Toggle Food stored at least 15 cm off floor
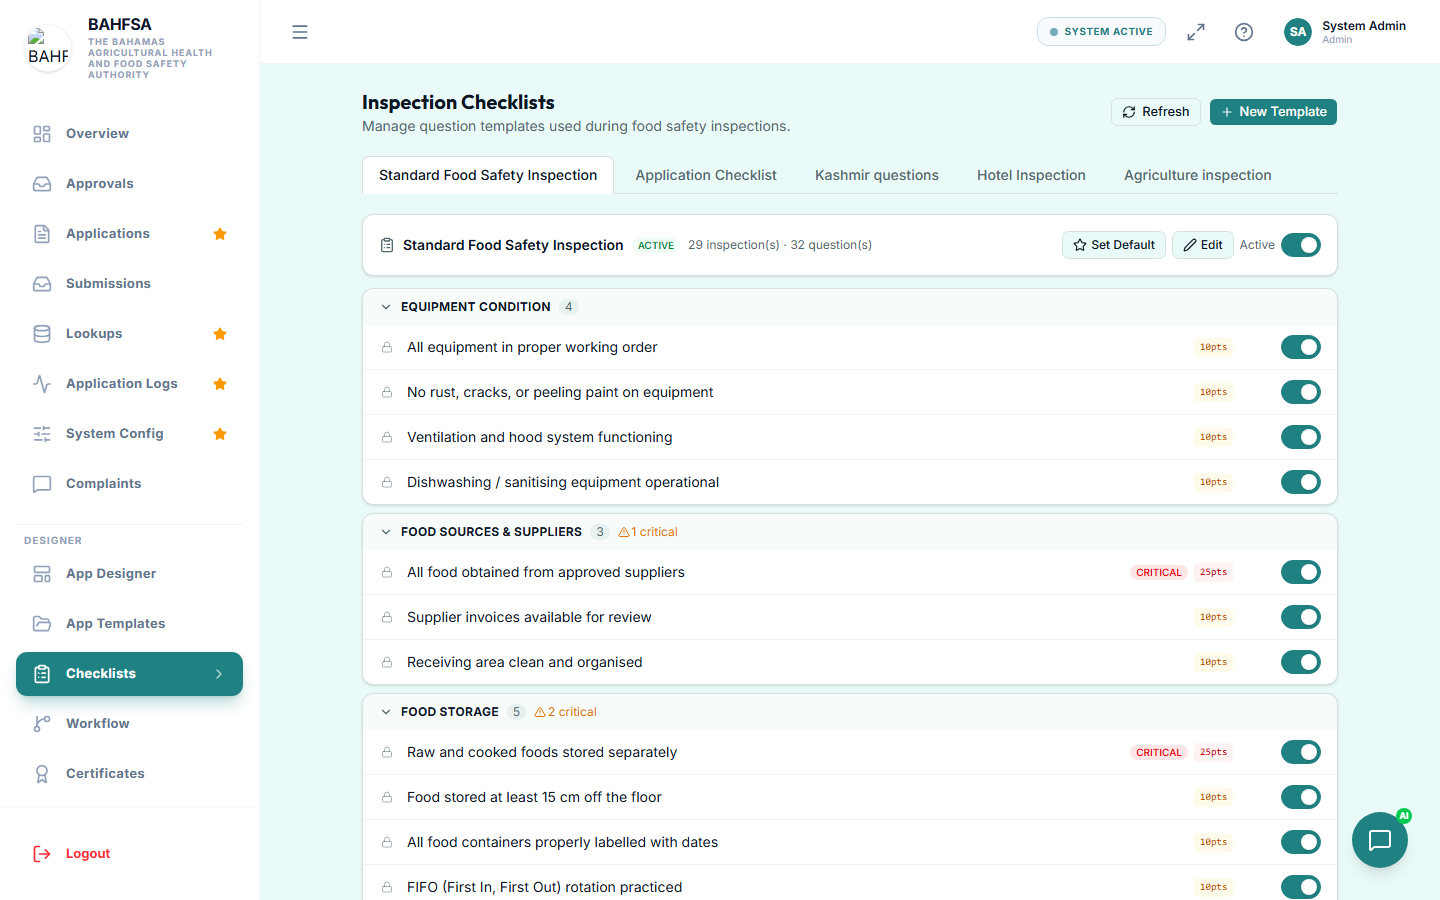The width and height of the screenshot is (1440, 900). [x=1301, y=797]
